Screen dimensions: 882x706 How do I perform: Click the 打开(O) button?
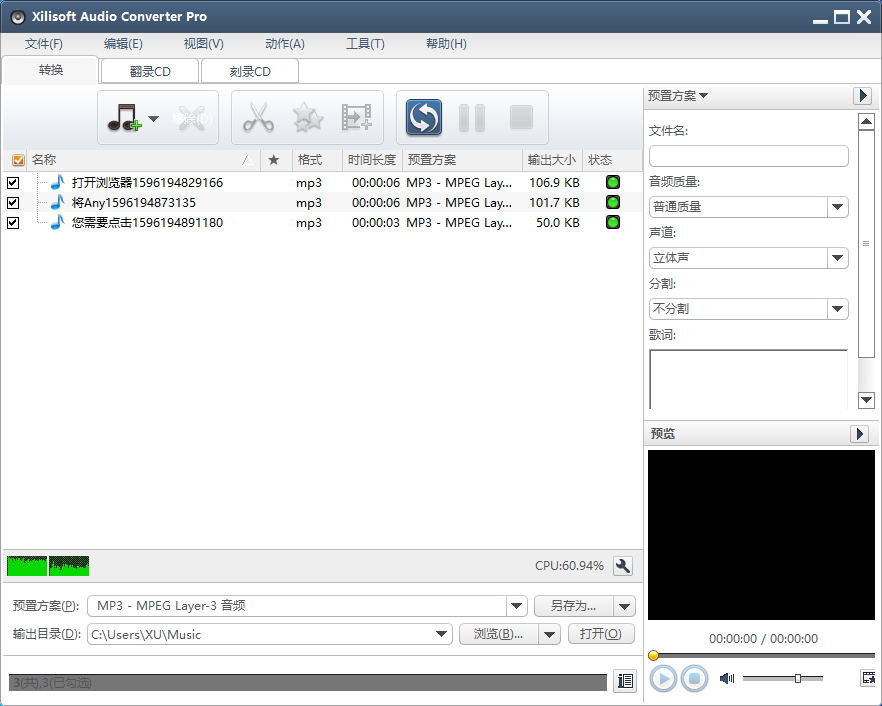[601, 634]
